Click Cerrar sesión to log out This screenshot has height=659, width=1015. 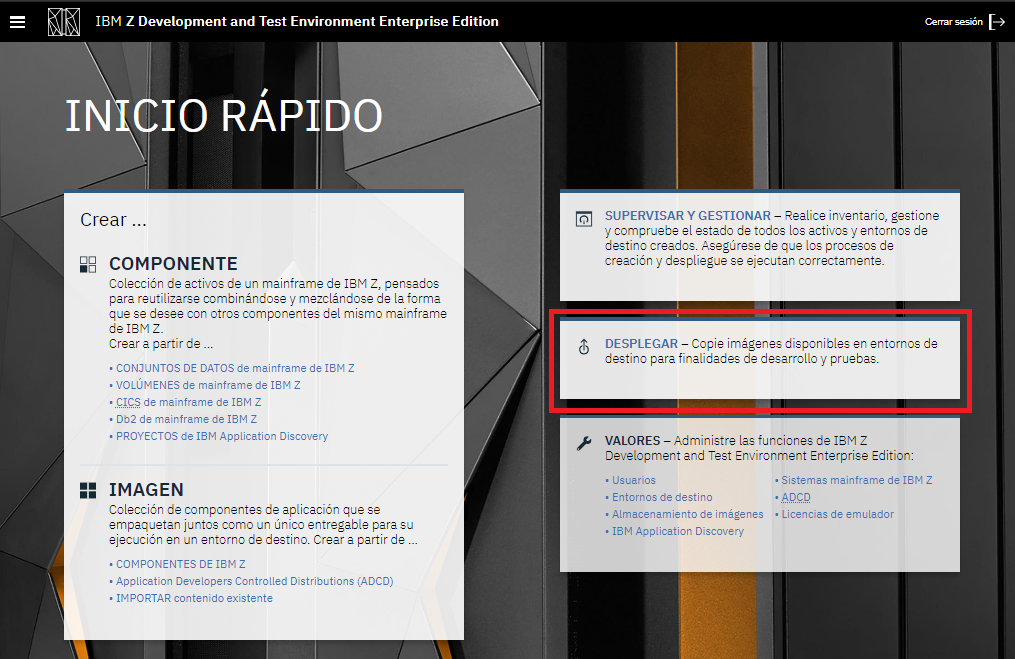[x=954, y=22]
